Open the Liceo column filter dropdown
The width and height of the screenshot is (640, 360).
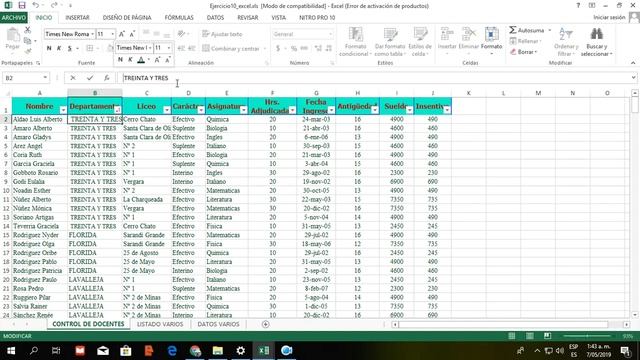pyautogui.click(x=167, y=110)
